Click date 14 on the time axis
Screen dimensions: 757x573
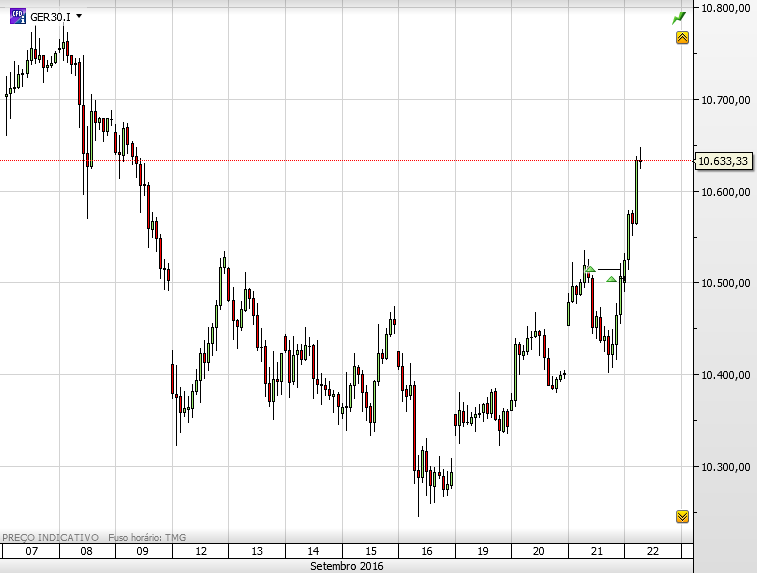313,551
